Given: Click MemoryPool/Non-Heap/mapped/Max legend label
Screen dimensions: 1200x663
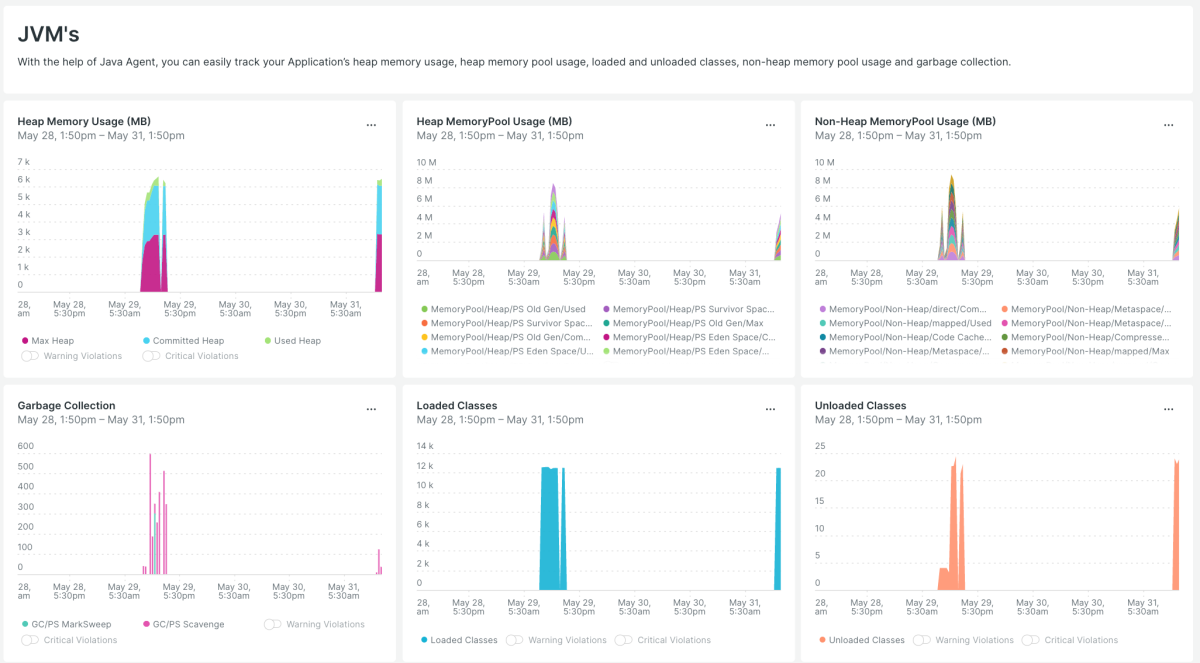Looking at the screenshot, I should tap(1090, 351).
